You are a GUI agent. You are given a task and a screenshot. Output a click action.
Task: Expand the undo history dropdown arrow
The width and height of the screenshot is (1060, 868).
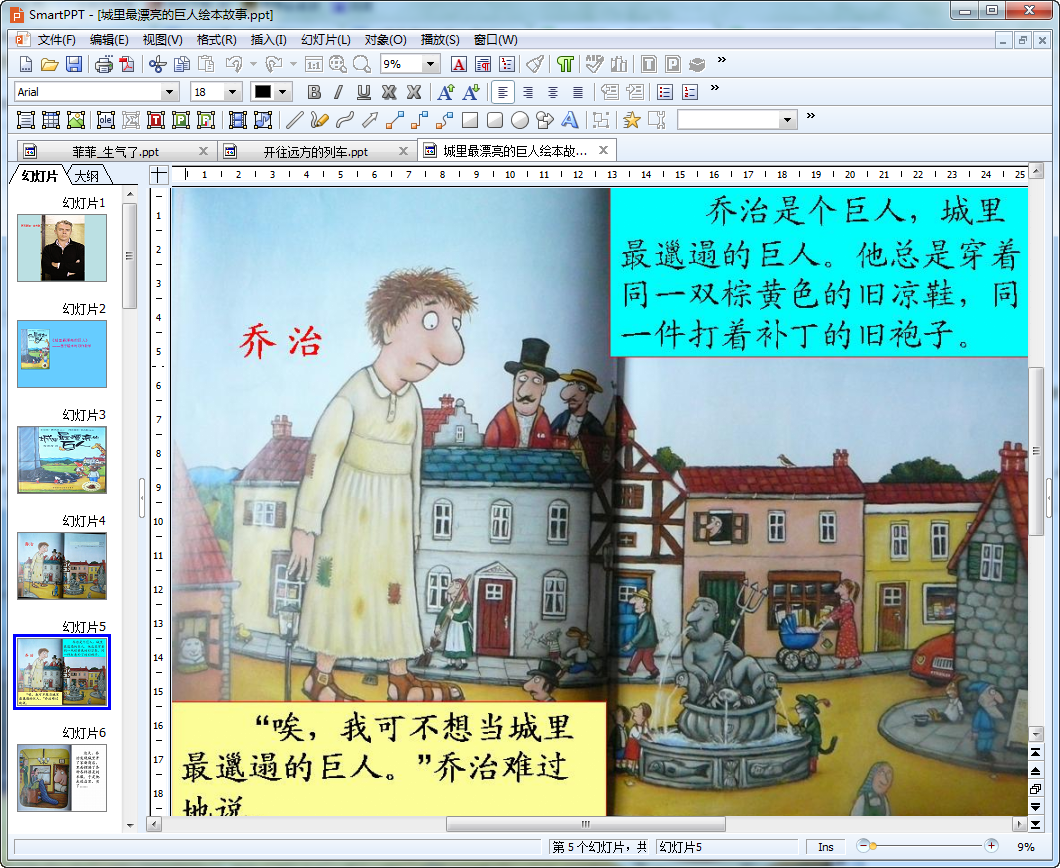(x=254, y=64)
